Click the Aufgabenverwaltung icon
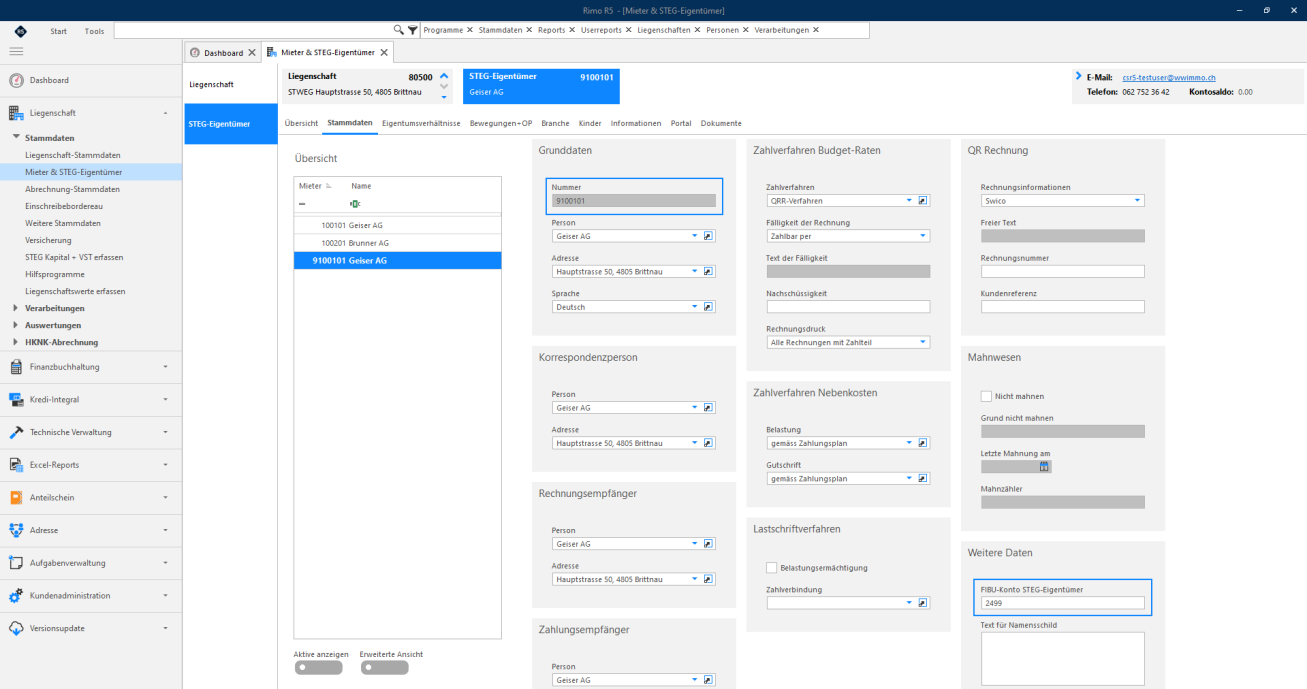 tap(16, 563)
